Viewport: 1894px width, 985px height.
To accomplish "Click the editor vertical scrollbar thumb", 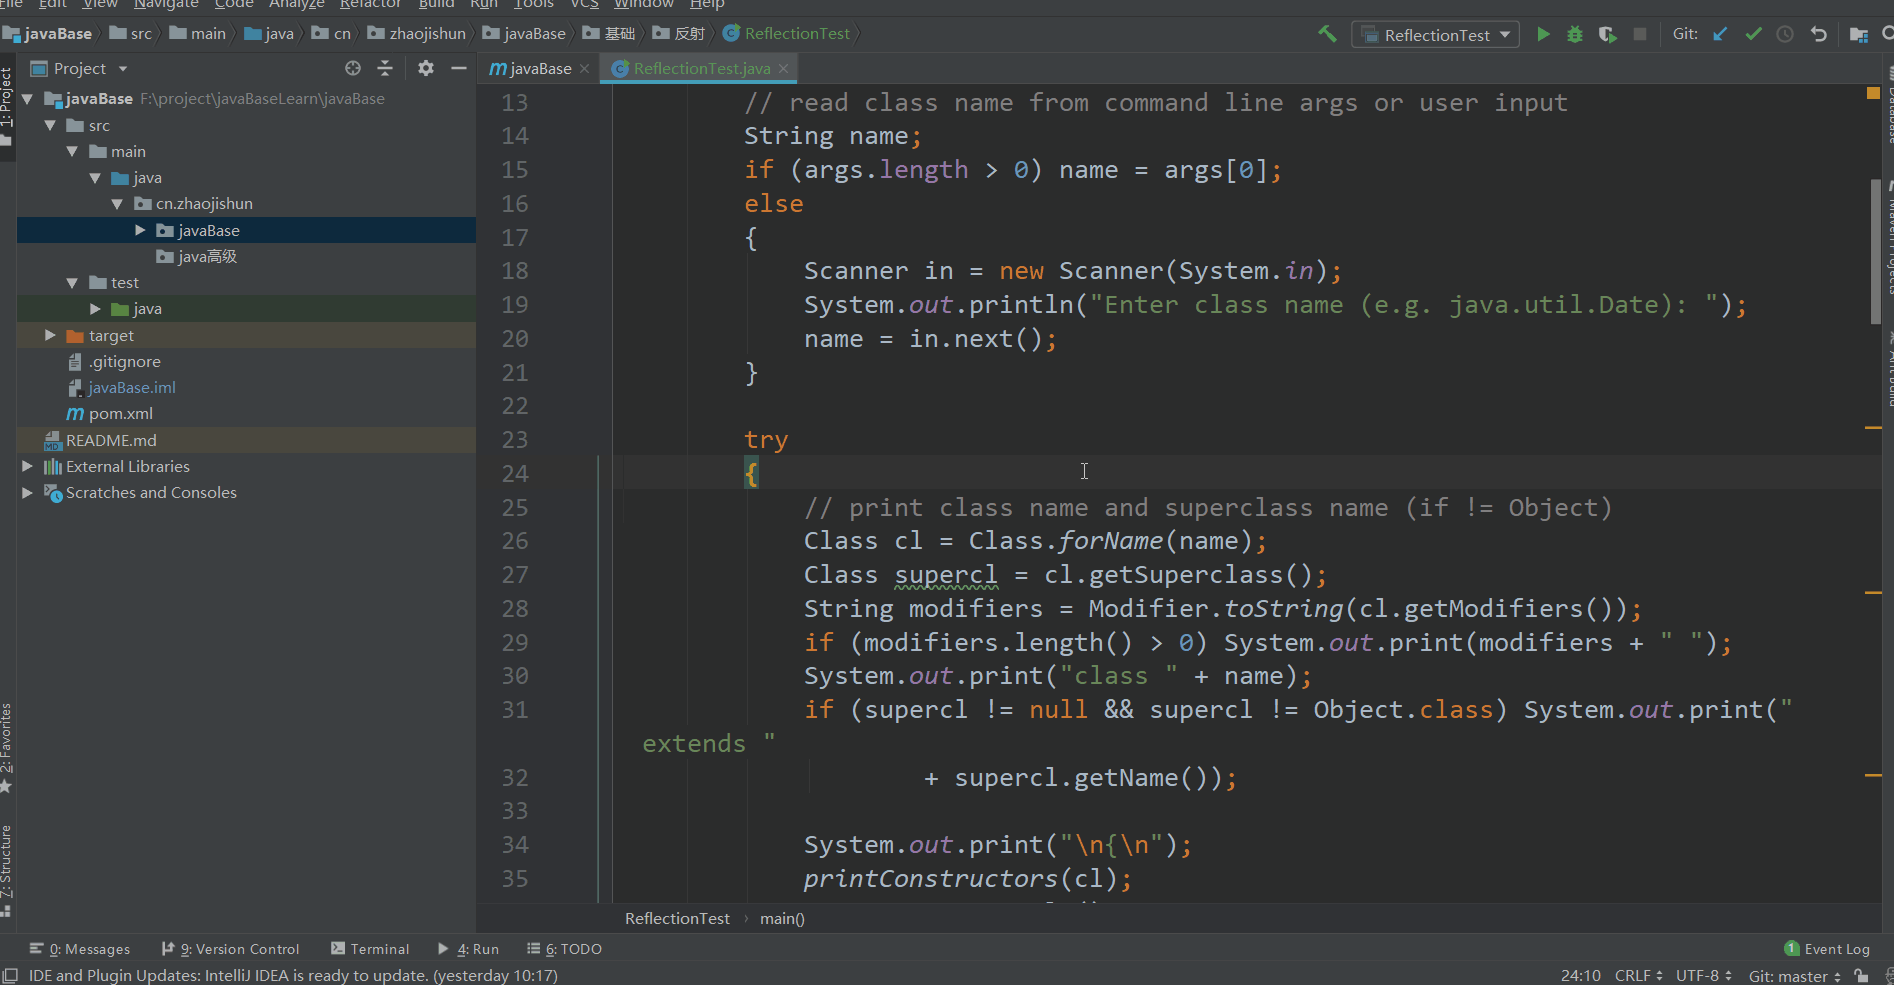I will 1875,250.
